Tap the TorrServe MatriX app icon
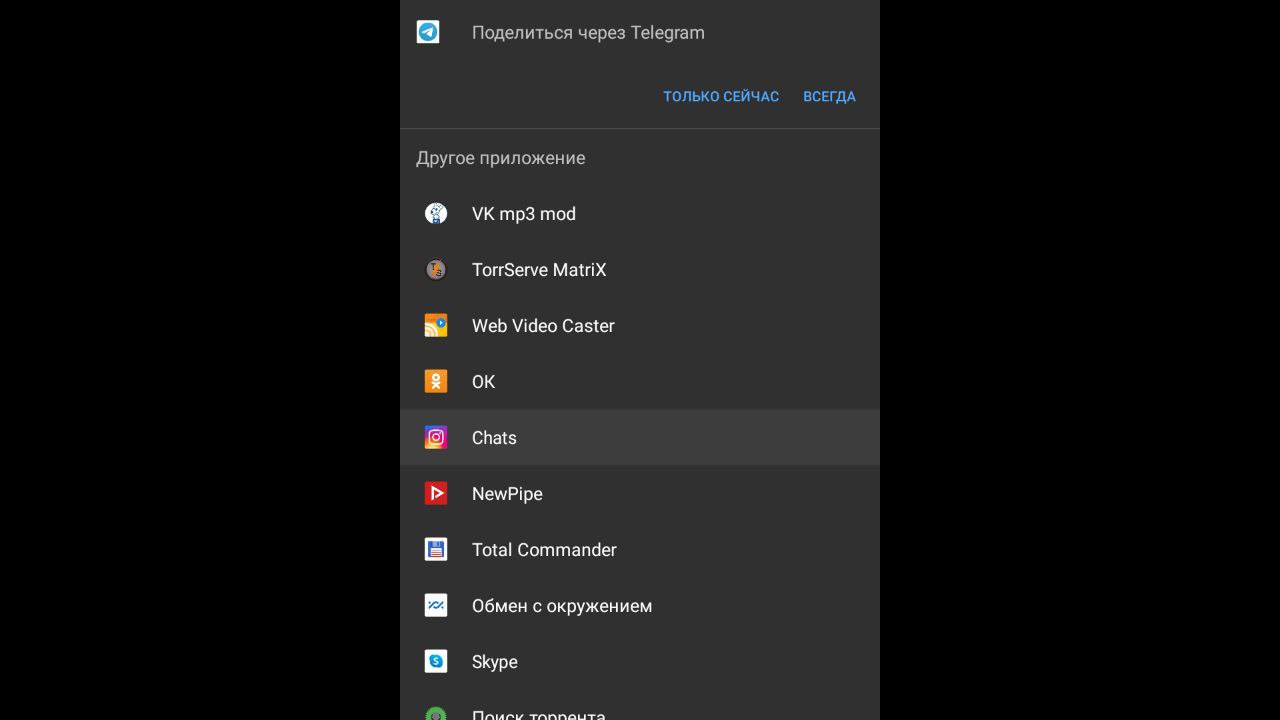 pos(436,269)
